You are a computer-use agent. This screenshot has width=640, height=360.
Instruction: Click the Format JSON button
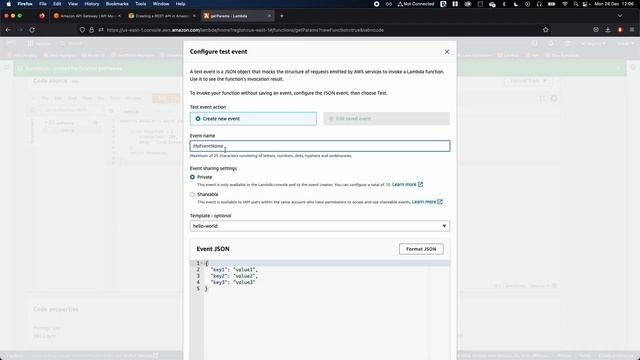tap(421, 249)
